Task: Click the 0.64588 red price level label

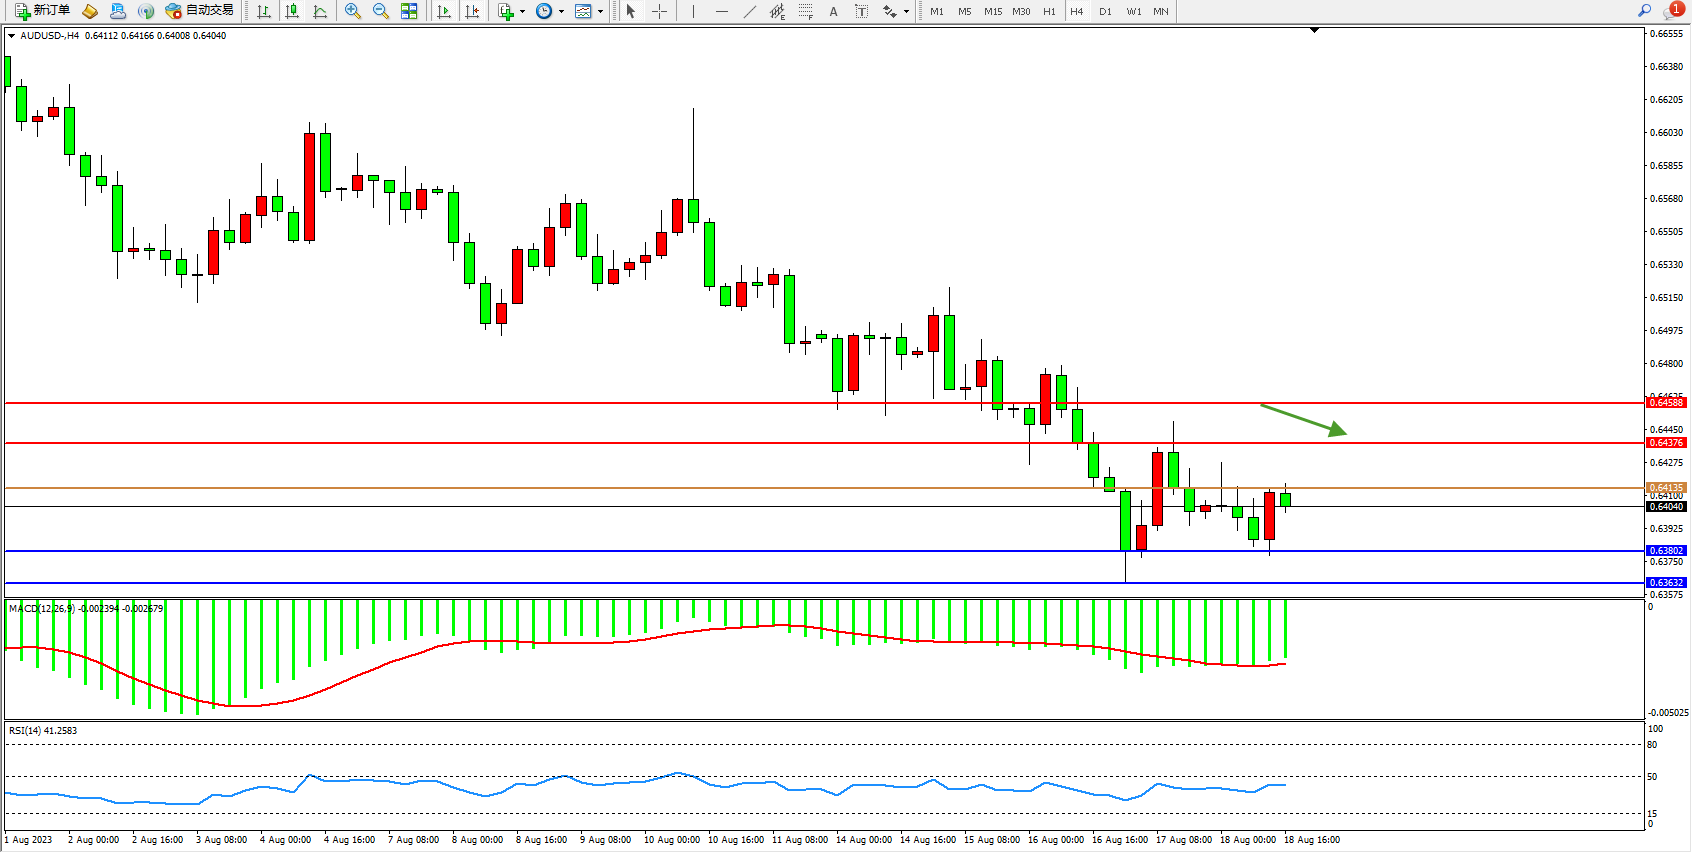Action: coord(1665,403)
